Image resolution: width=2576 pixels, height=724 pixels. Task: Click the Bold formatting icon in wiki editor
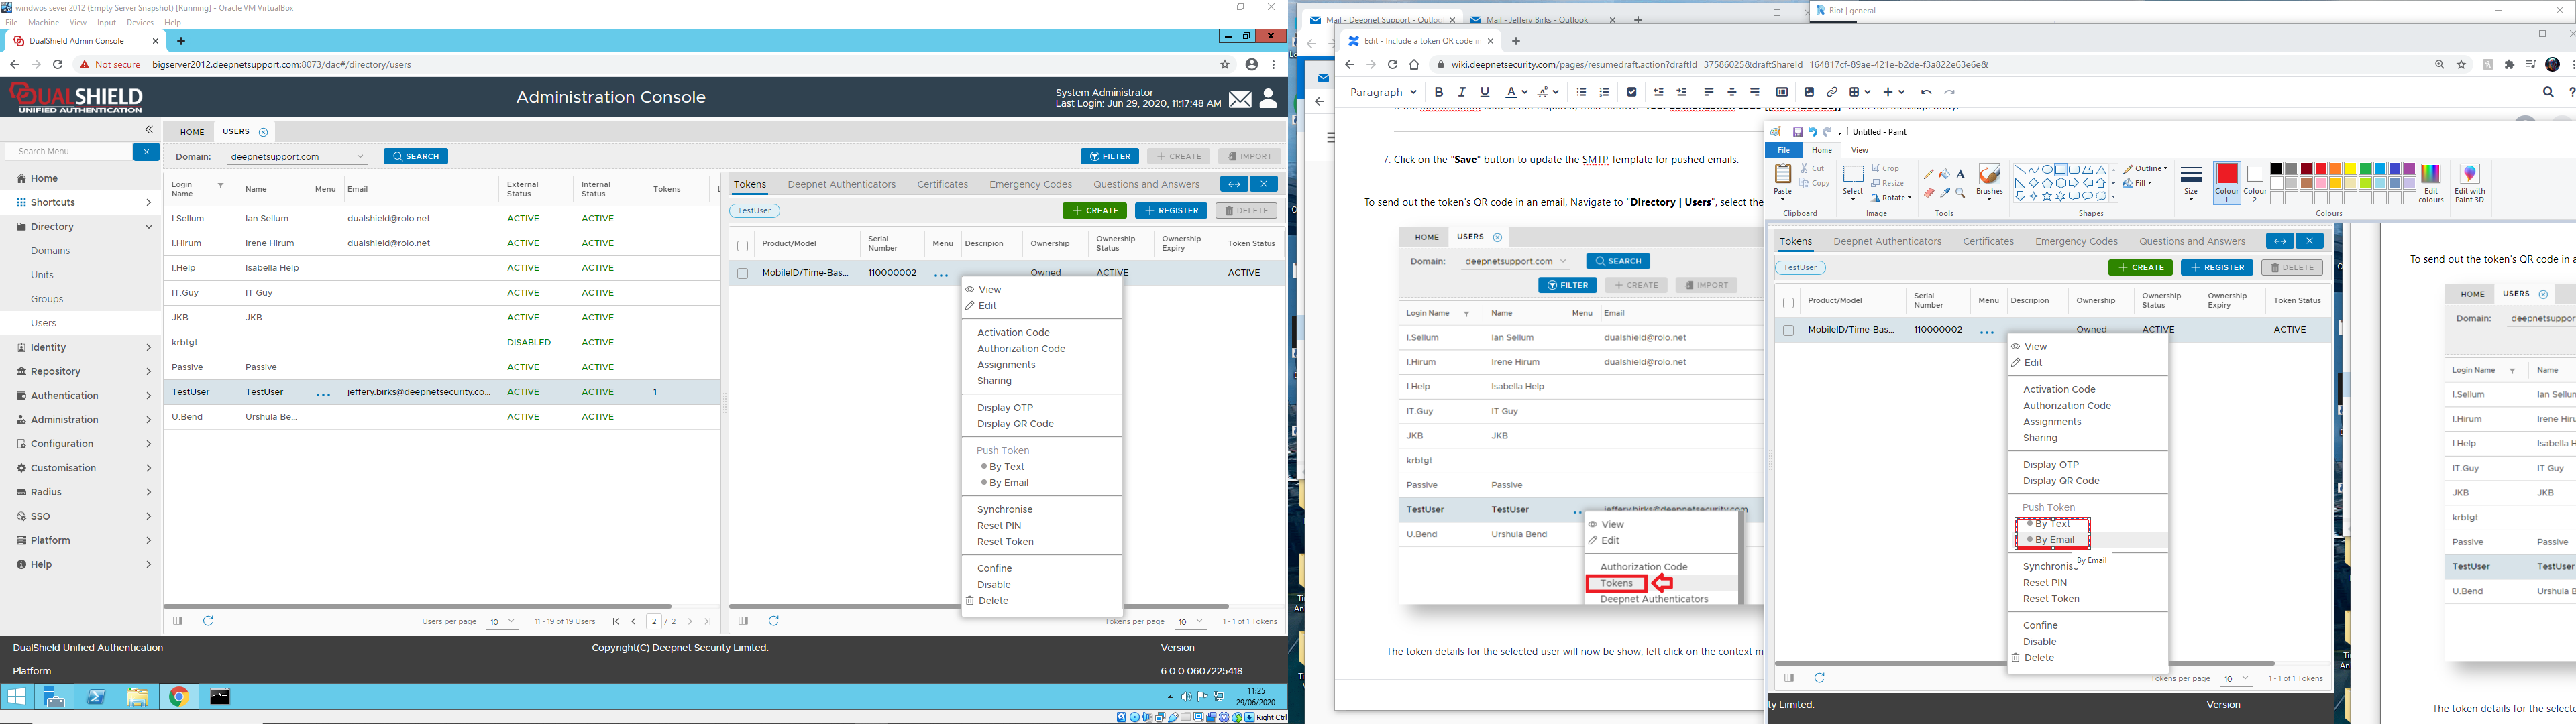pyautogui.click(x=1439, y=92)
